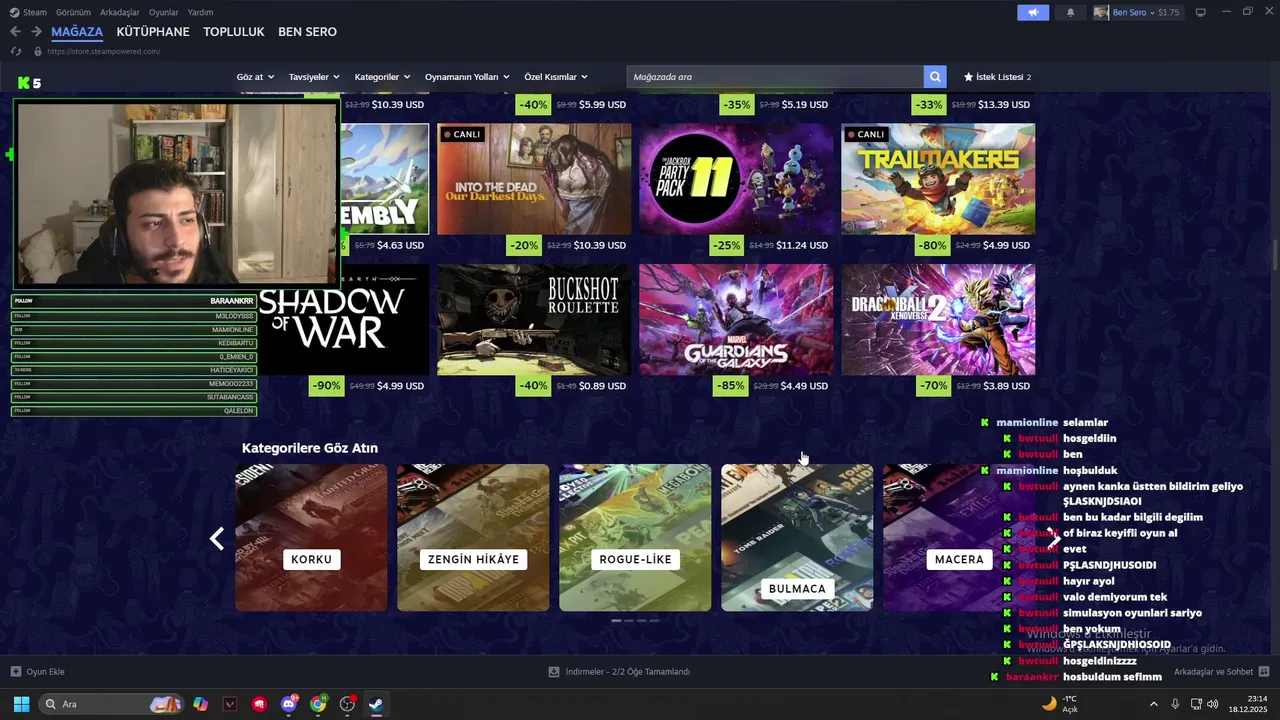
Task: Reload the store page
Action: click(16, 51)
